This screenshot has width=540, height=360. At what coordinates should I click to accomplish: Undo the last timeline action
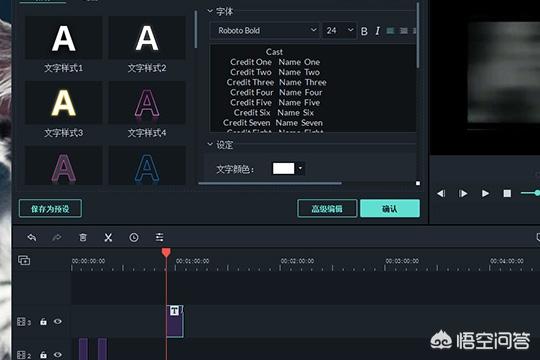32,237
